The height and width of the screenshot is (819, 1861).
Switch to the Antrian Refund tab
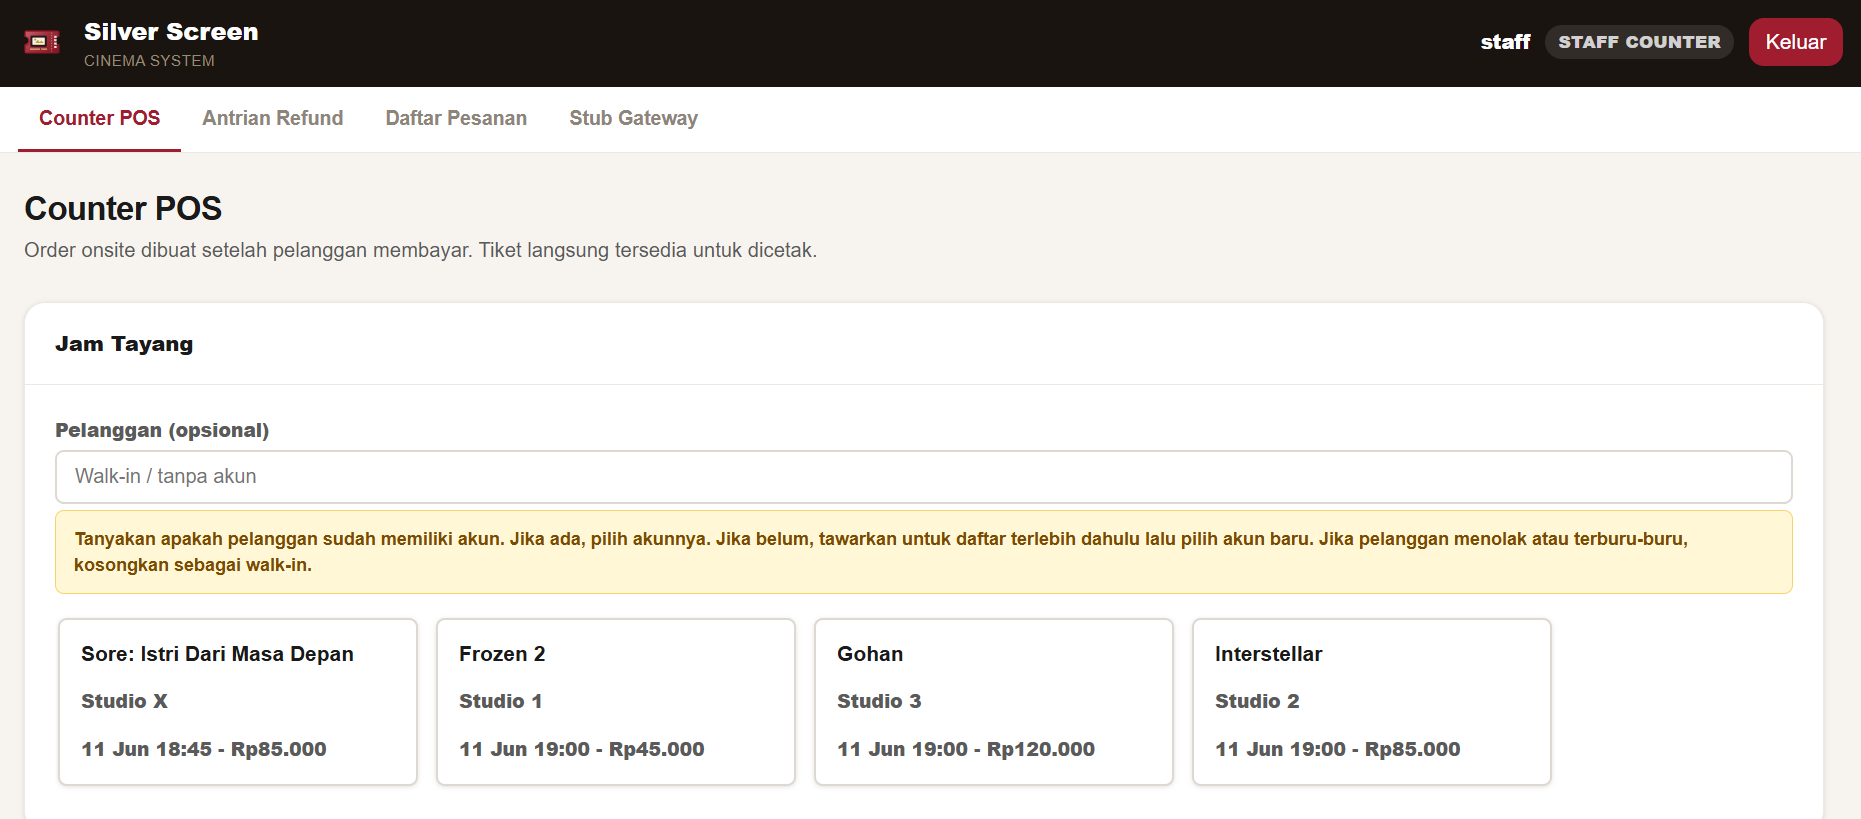pyautogui.click(x=272, y=118)
